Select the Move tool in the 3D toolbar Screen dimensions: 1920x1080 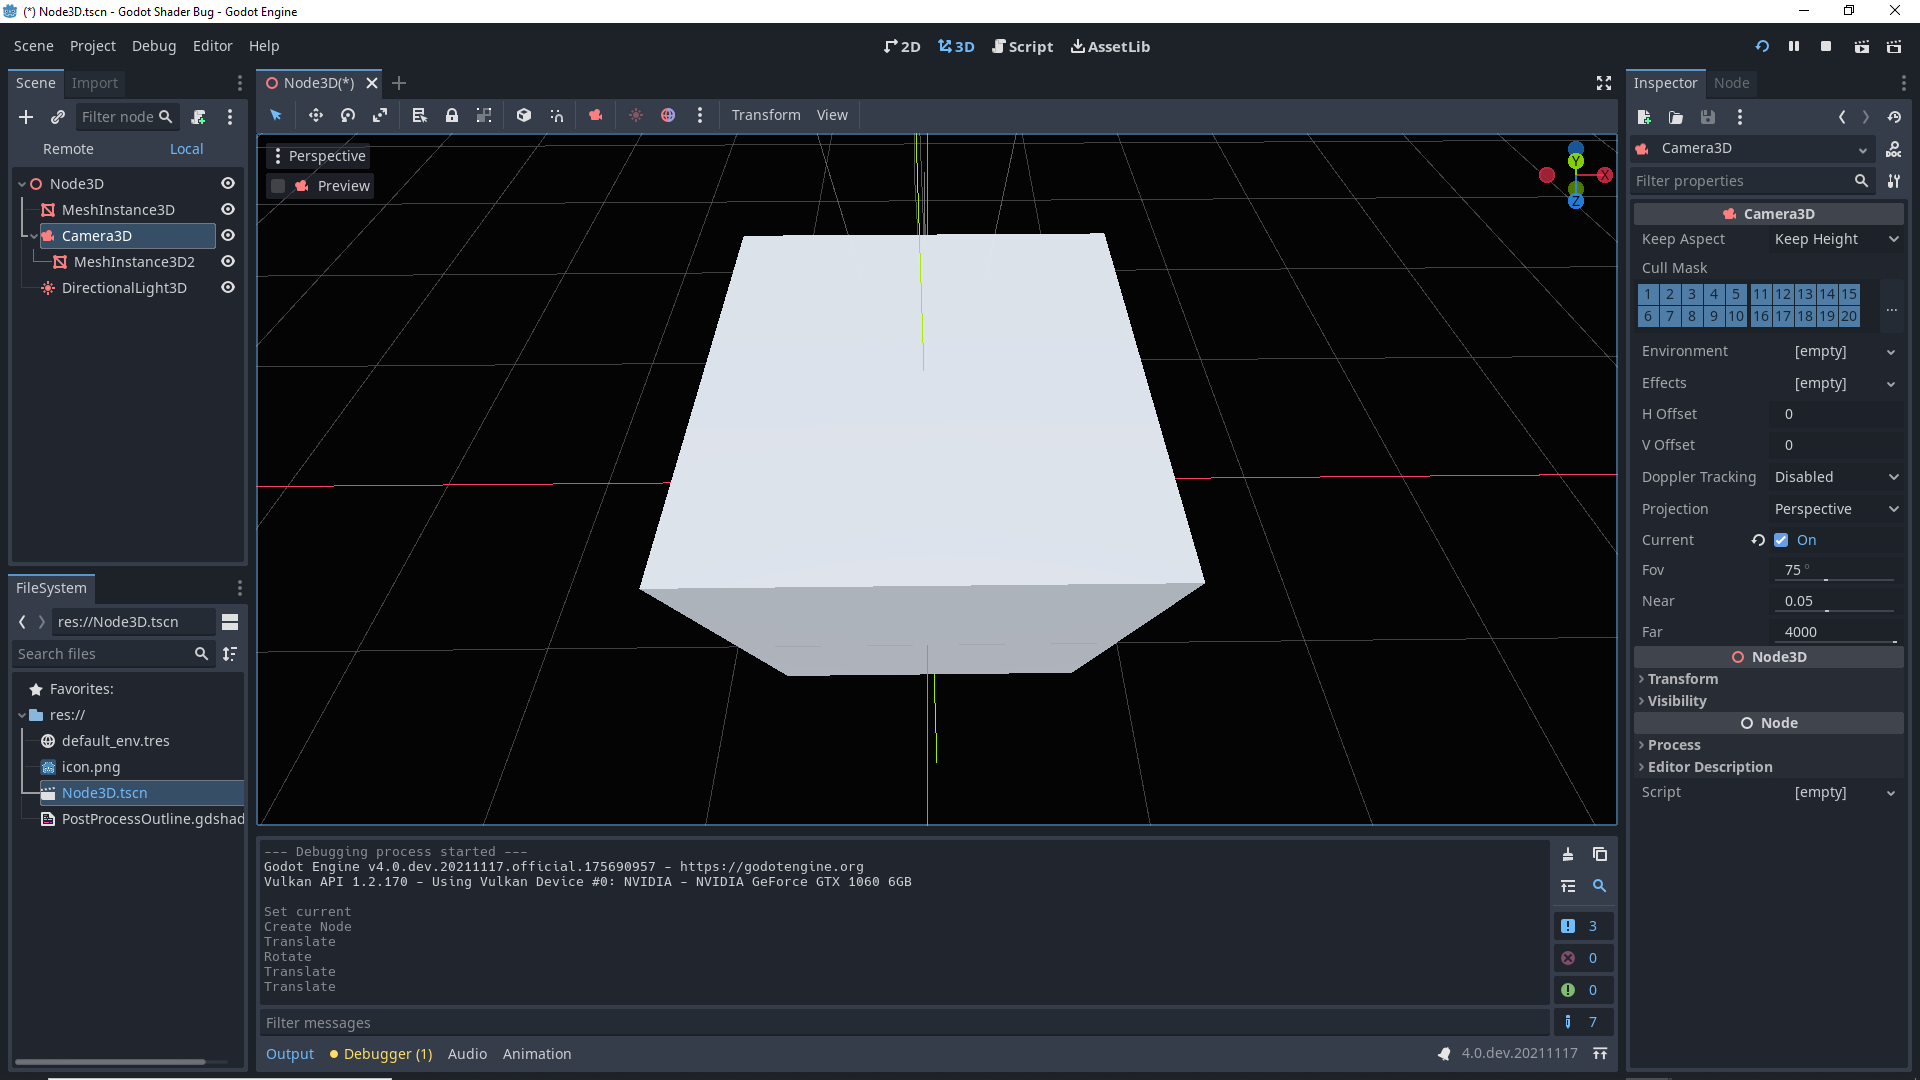point(315,115)
